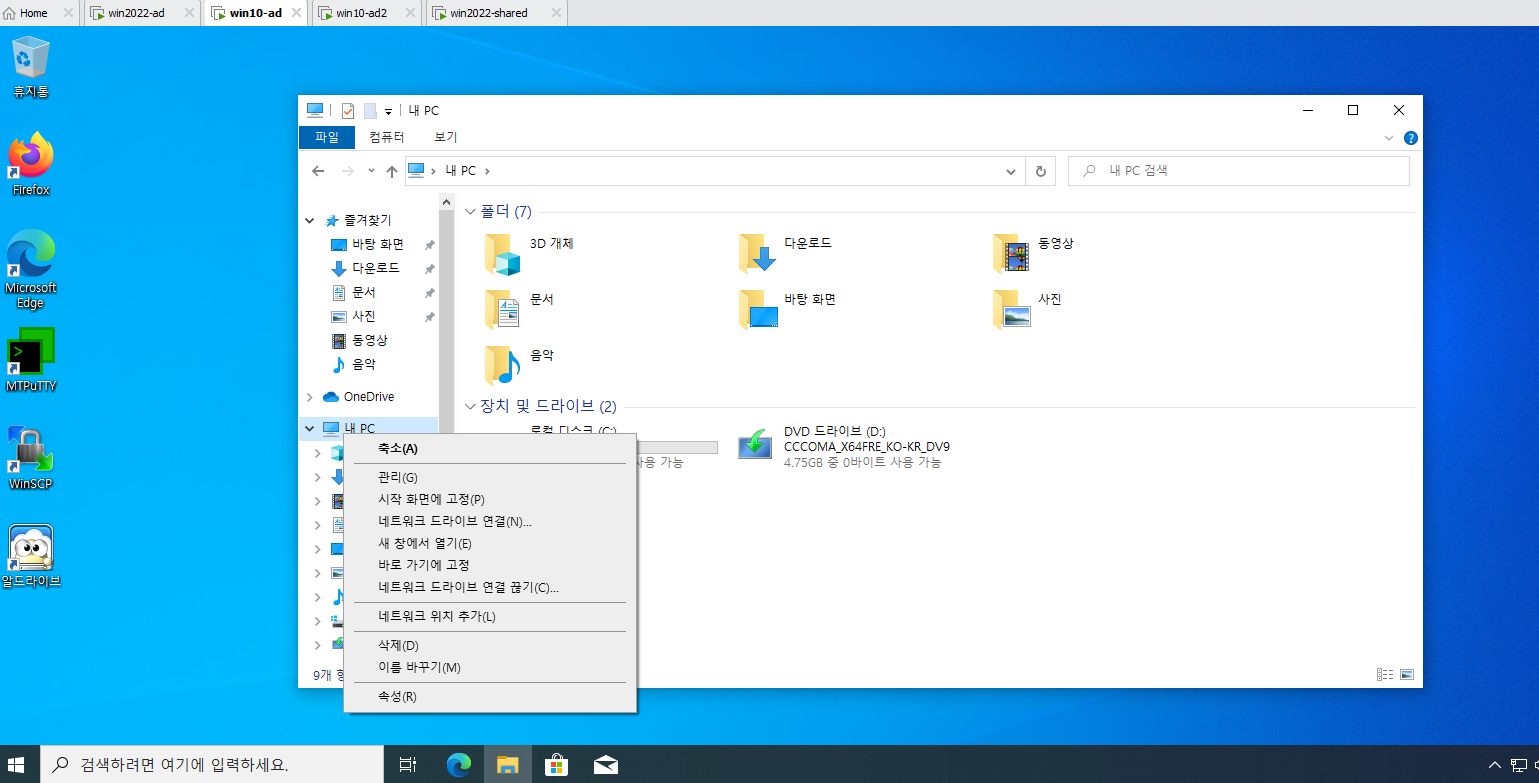
Task: Click the new folder icon in title bar
Action: pos(370,111)
